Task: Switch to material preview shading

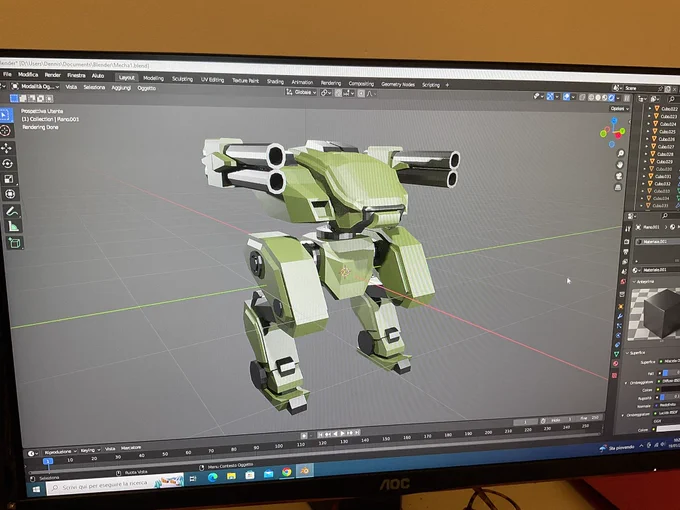Action: [605, 97]
